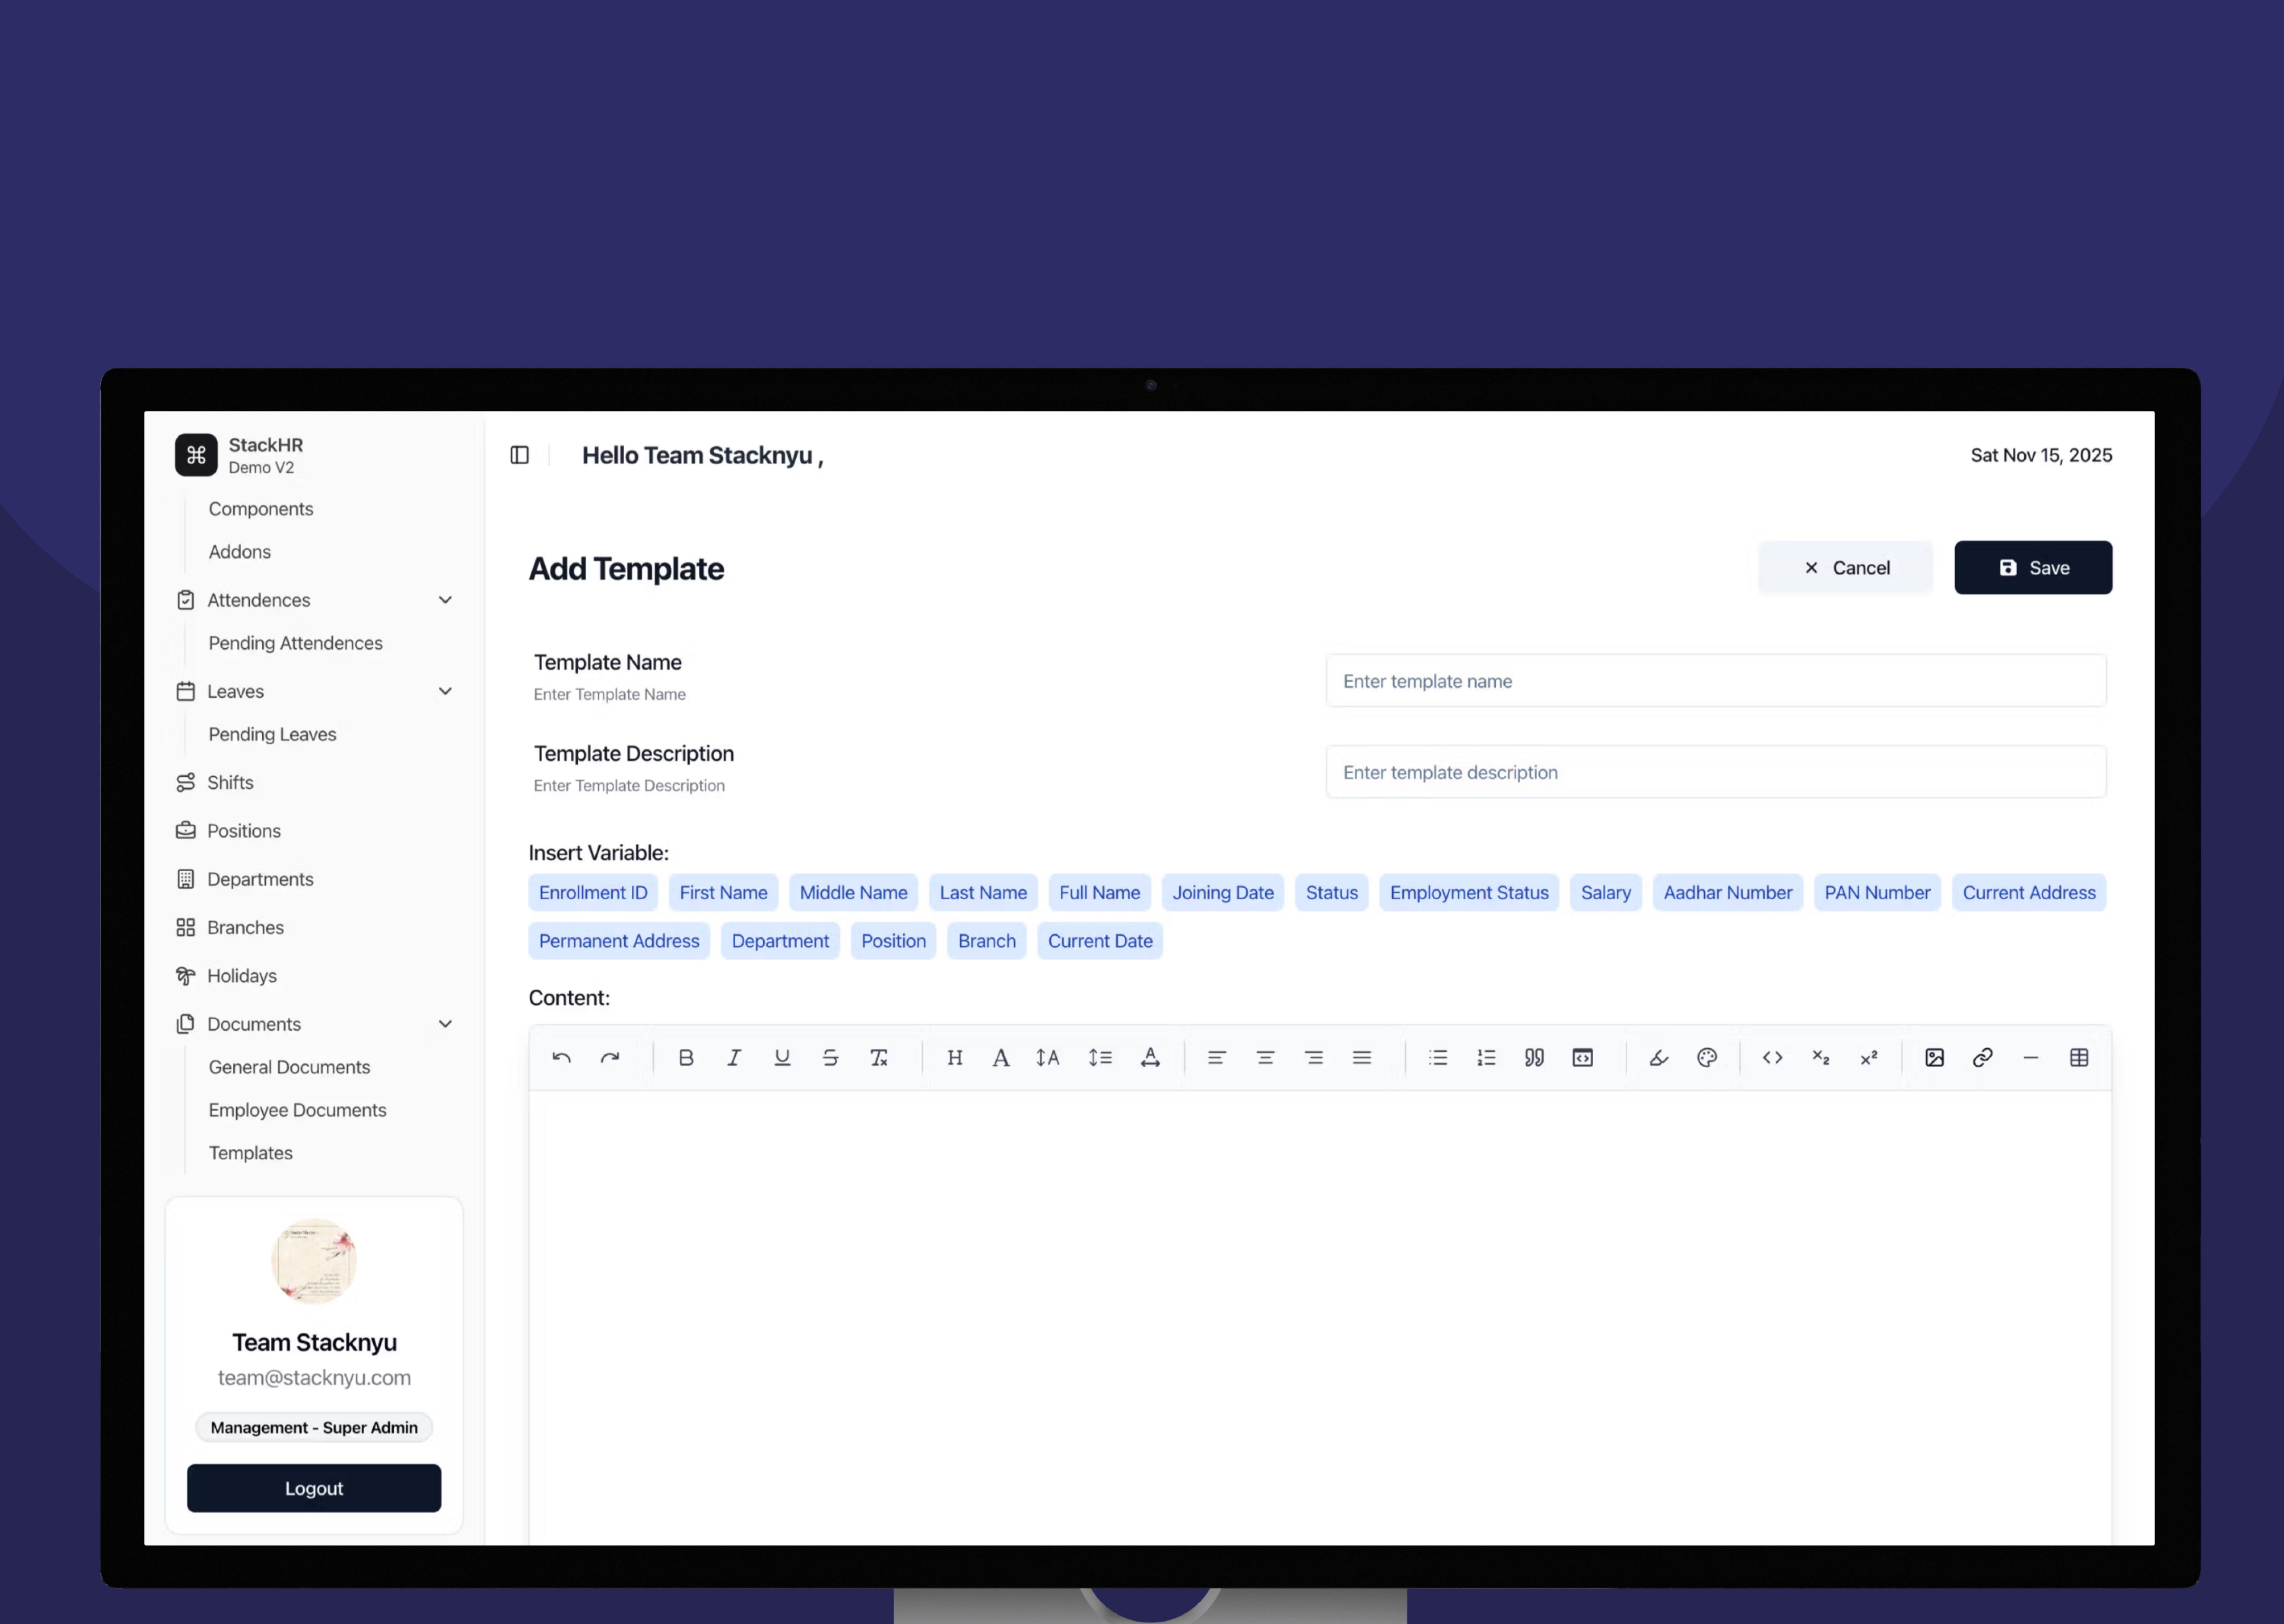This screenshot has height=1624, width=2284.
Task: Click the StackHR logo icon
Action: (196, 455)
